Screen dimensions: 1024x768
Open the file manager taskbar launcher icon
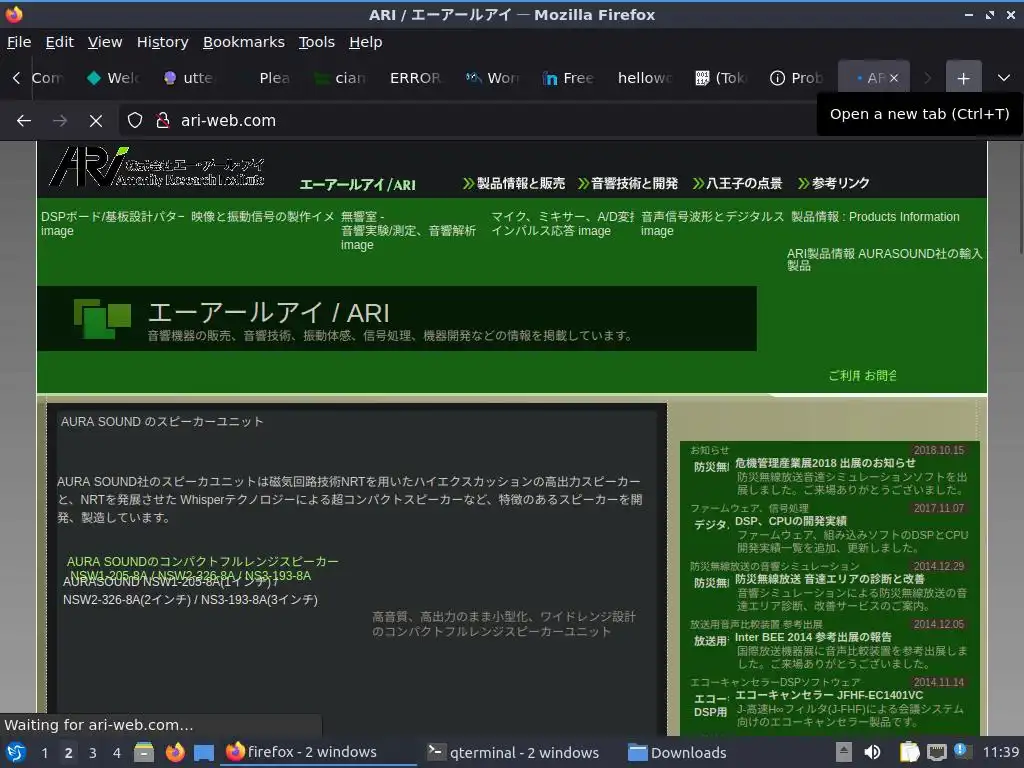[x=144, y=752]
